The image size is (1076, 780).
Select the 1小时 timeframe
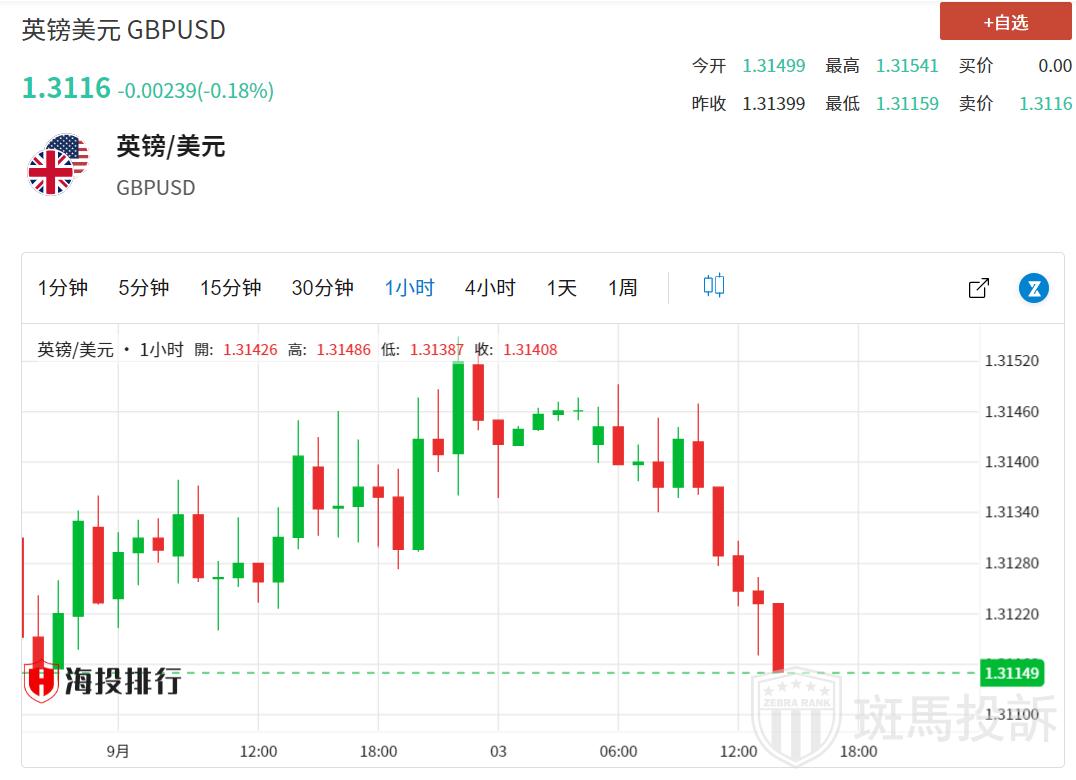point(409,288)
